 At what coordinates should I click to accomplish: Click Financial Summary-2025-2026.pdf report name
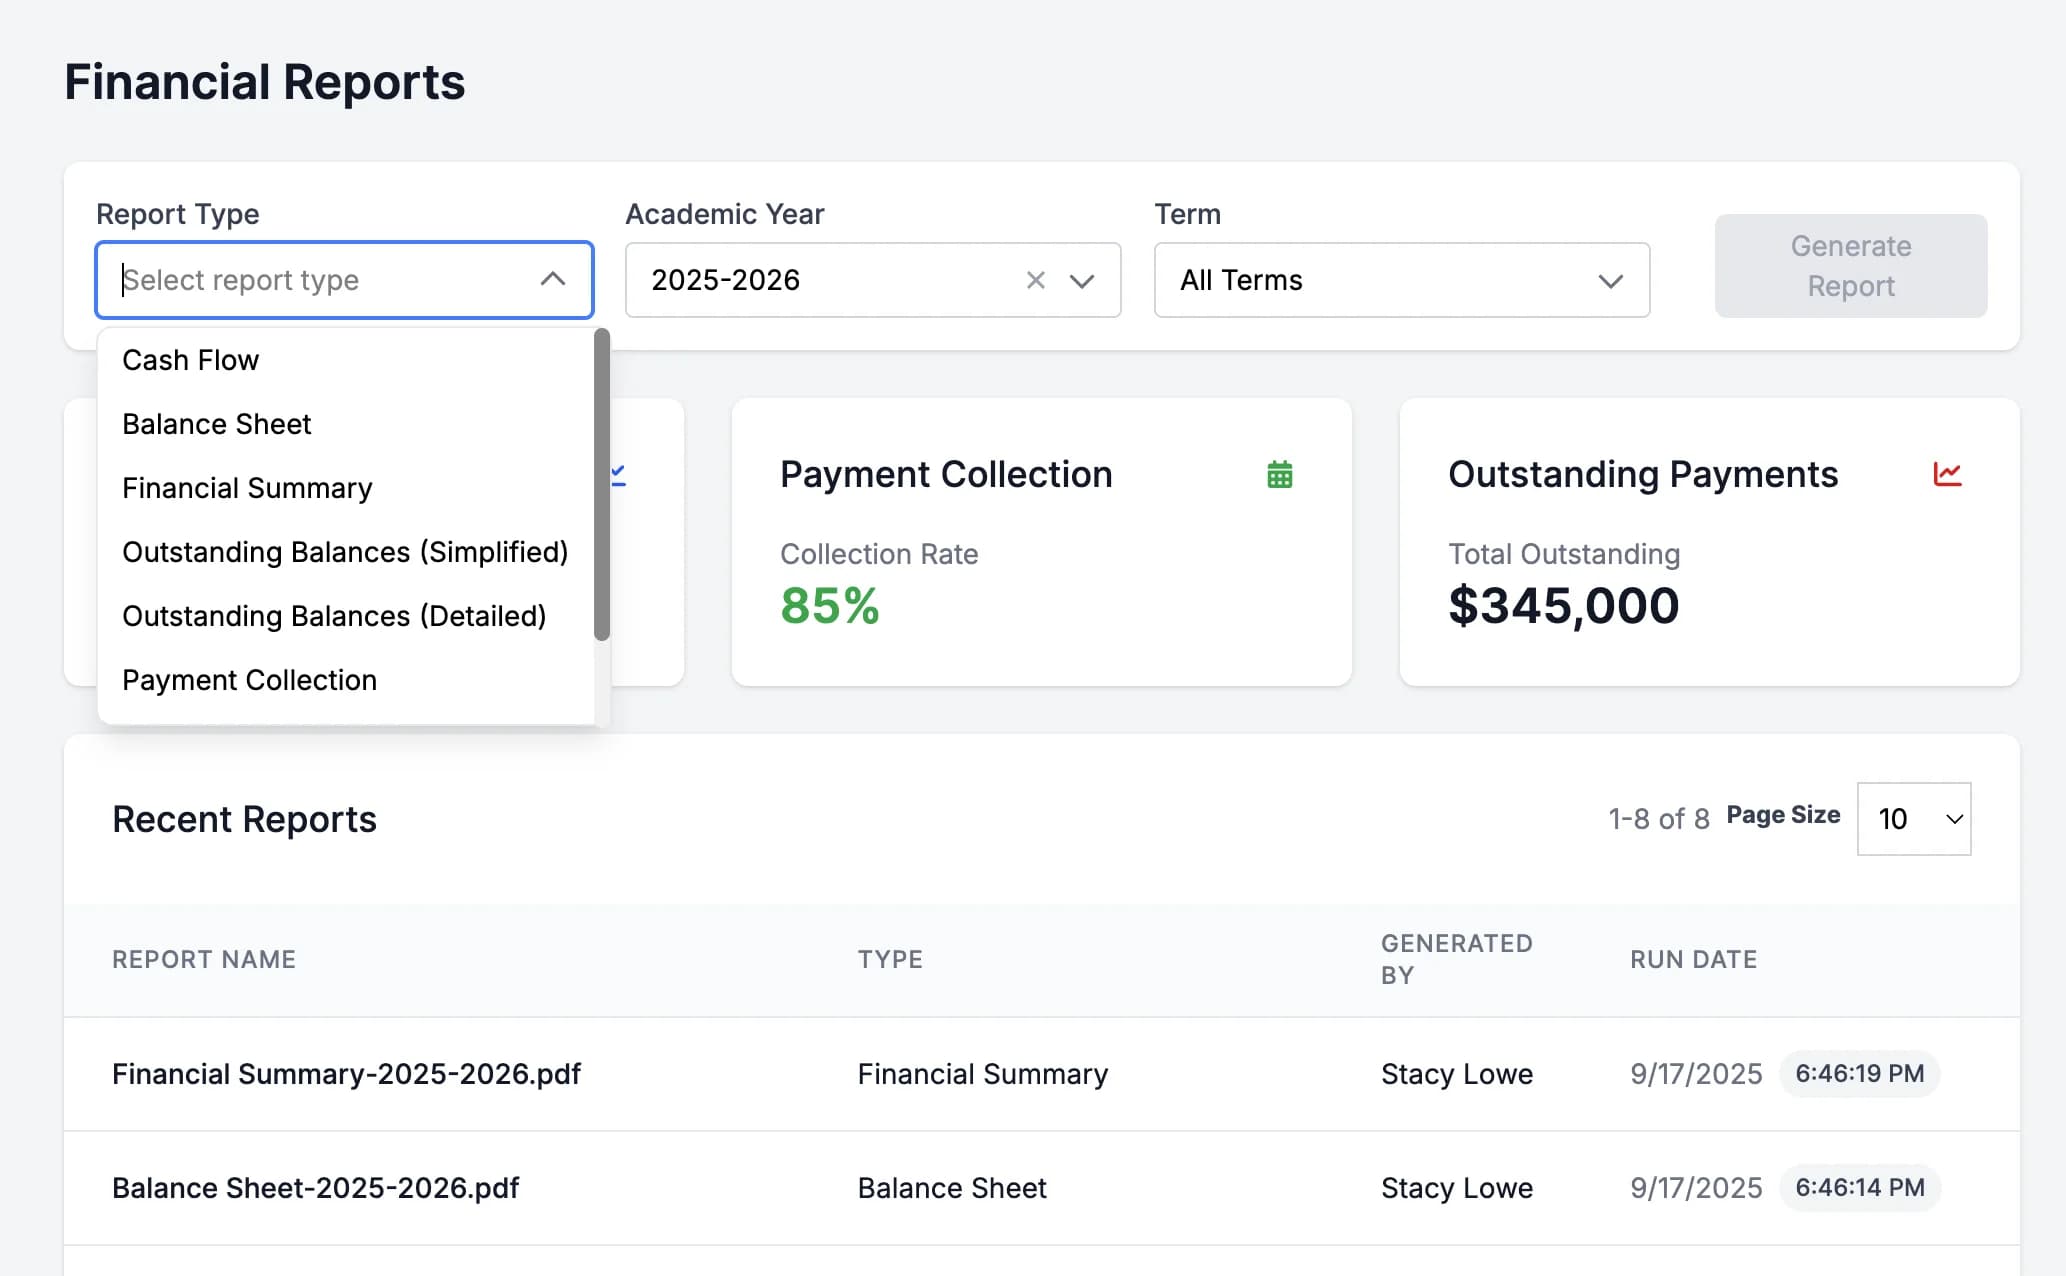point(346,1074)
